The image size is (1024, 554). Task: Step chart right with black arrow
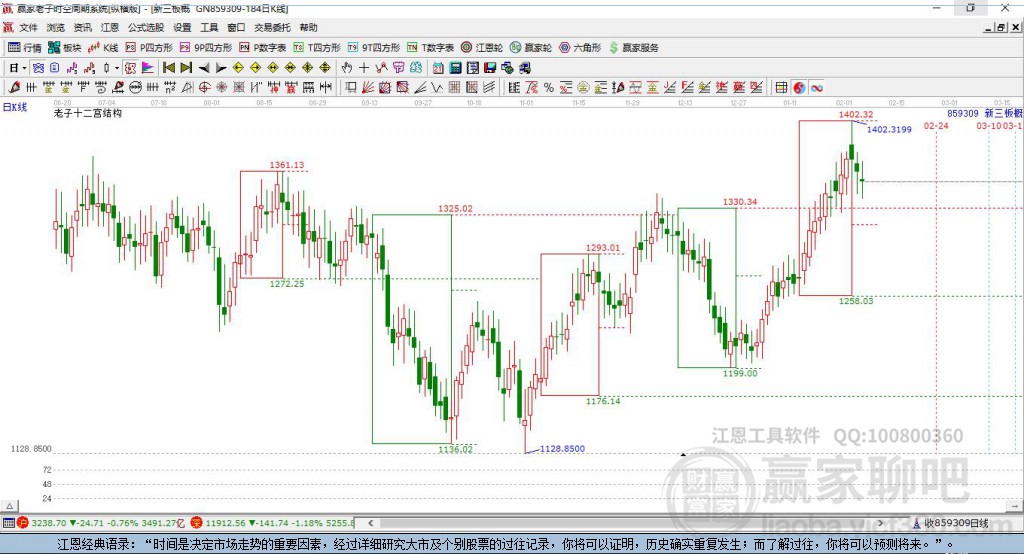pyautogui.click(x=221, y=68)
